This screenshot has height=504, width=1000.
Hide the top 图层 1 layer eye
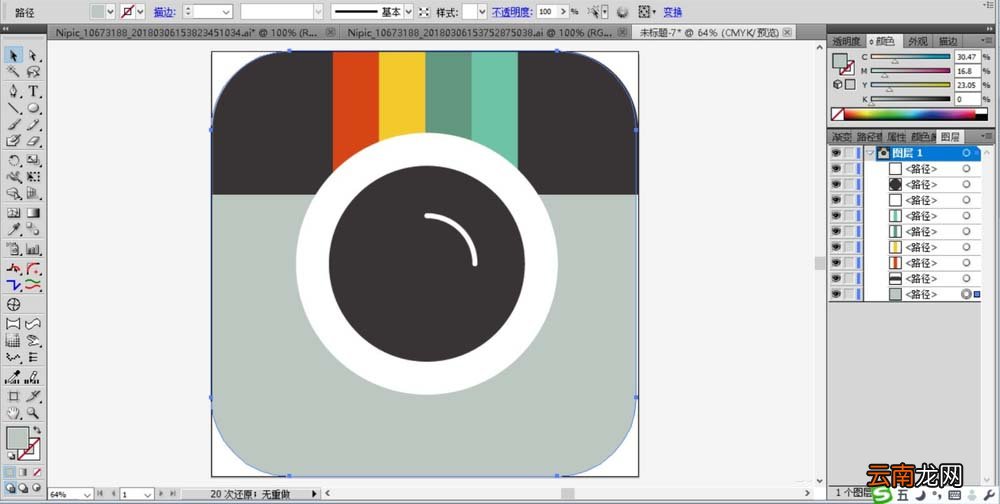tap(835, 153)
